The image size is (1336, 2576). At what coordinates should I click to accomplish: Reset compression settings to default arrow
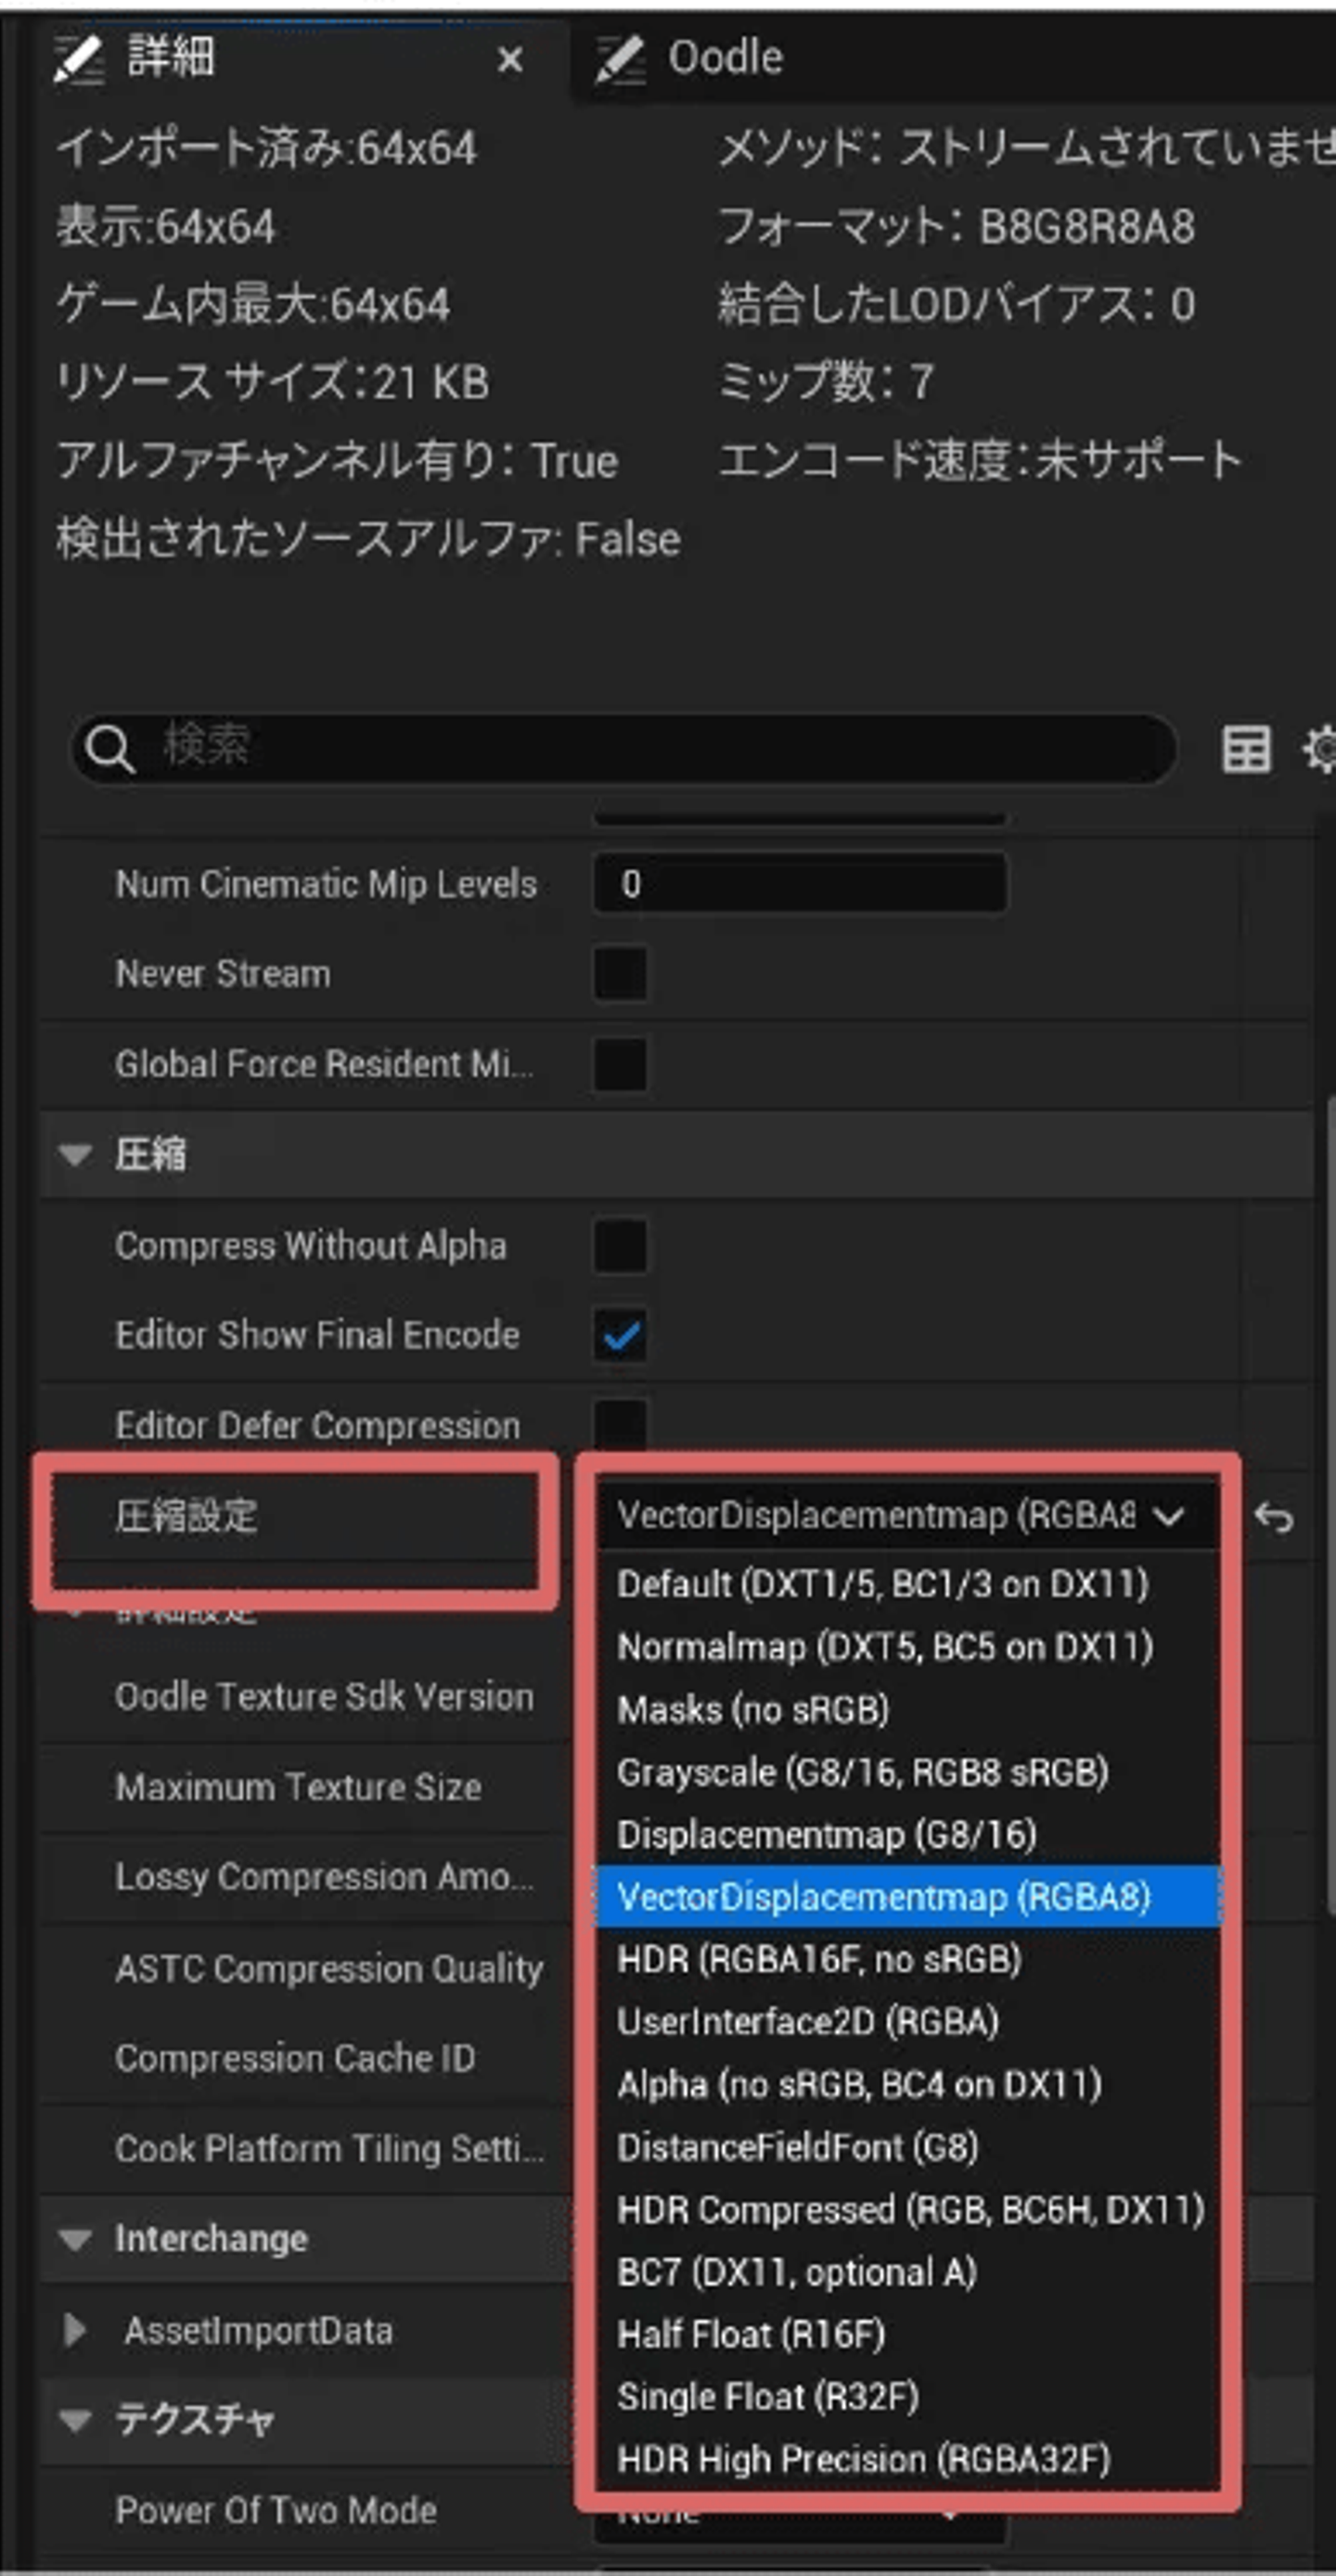[1274, 1517]
